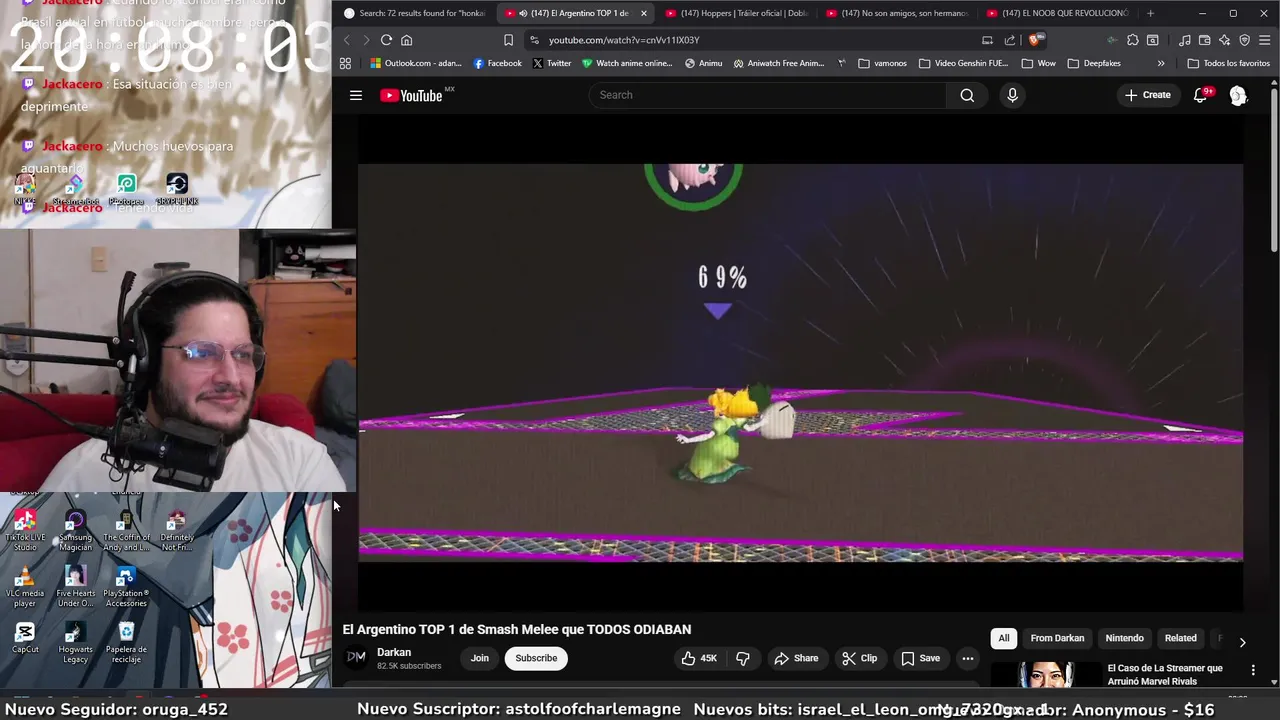Open the Outlook.com bookmark
This screenshot has height=720, width=1280.
pyautogui.click(x=416, y=63)
